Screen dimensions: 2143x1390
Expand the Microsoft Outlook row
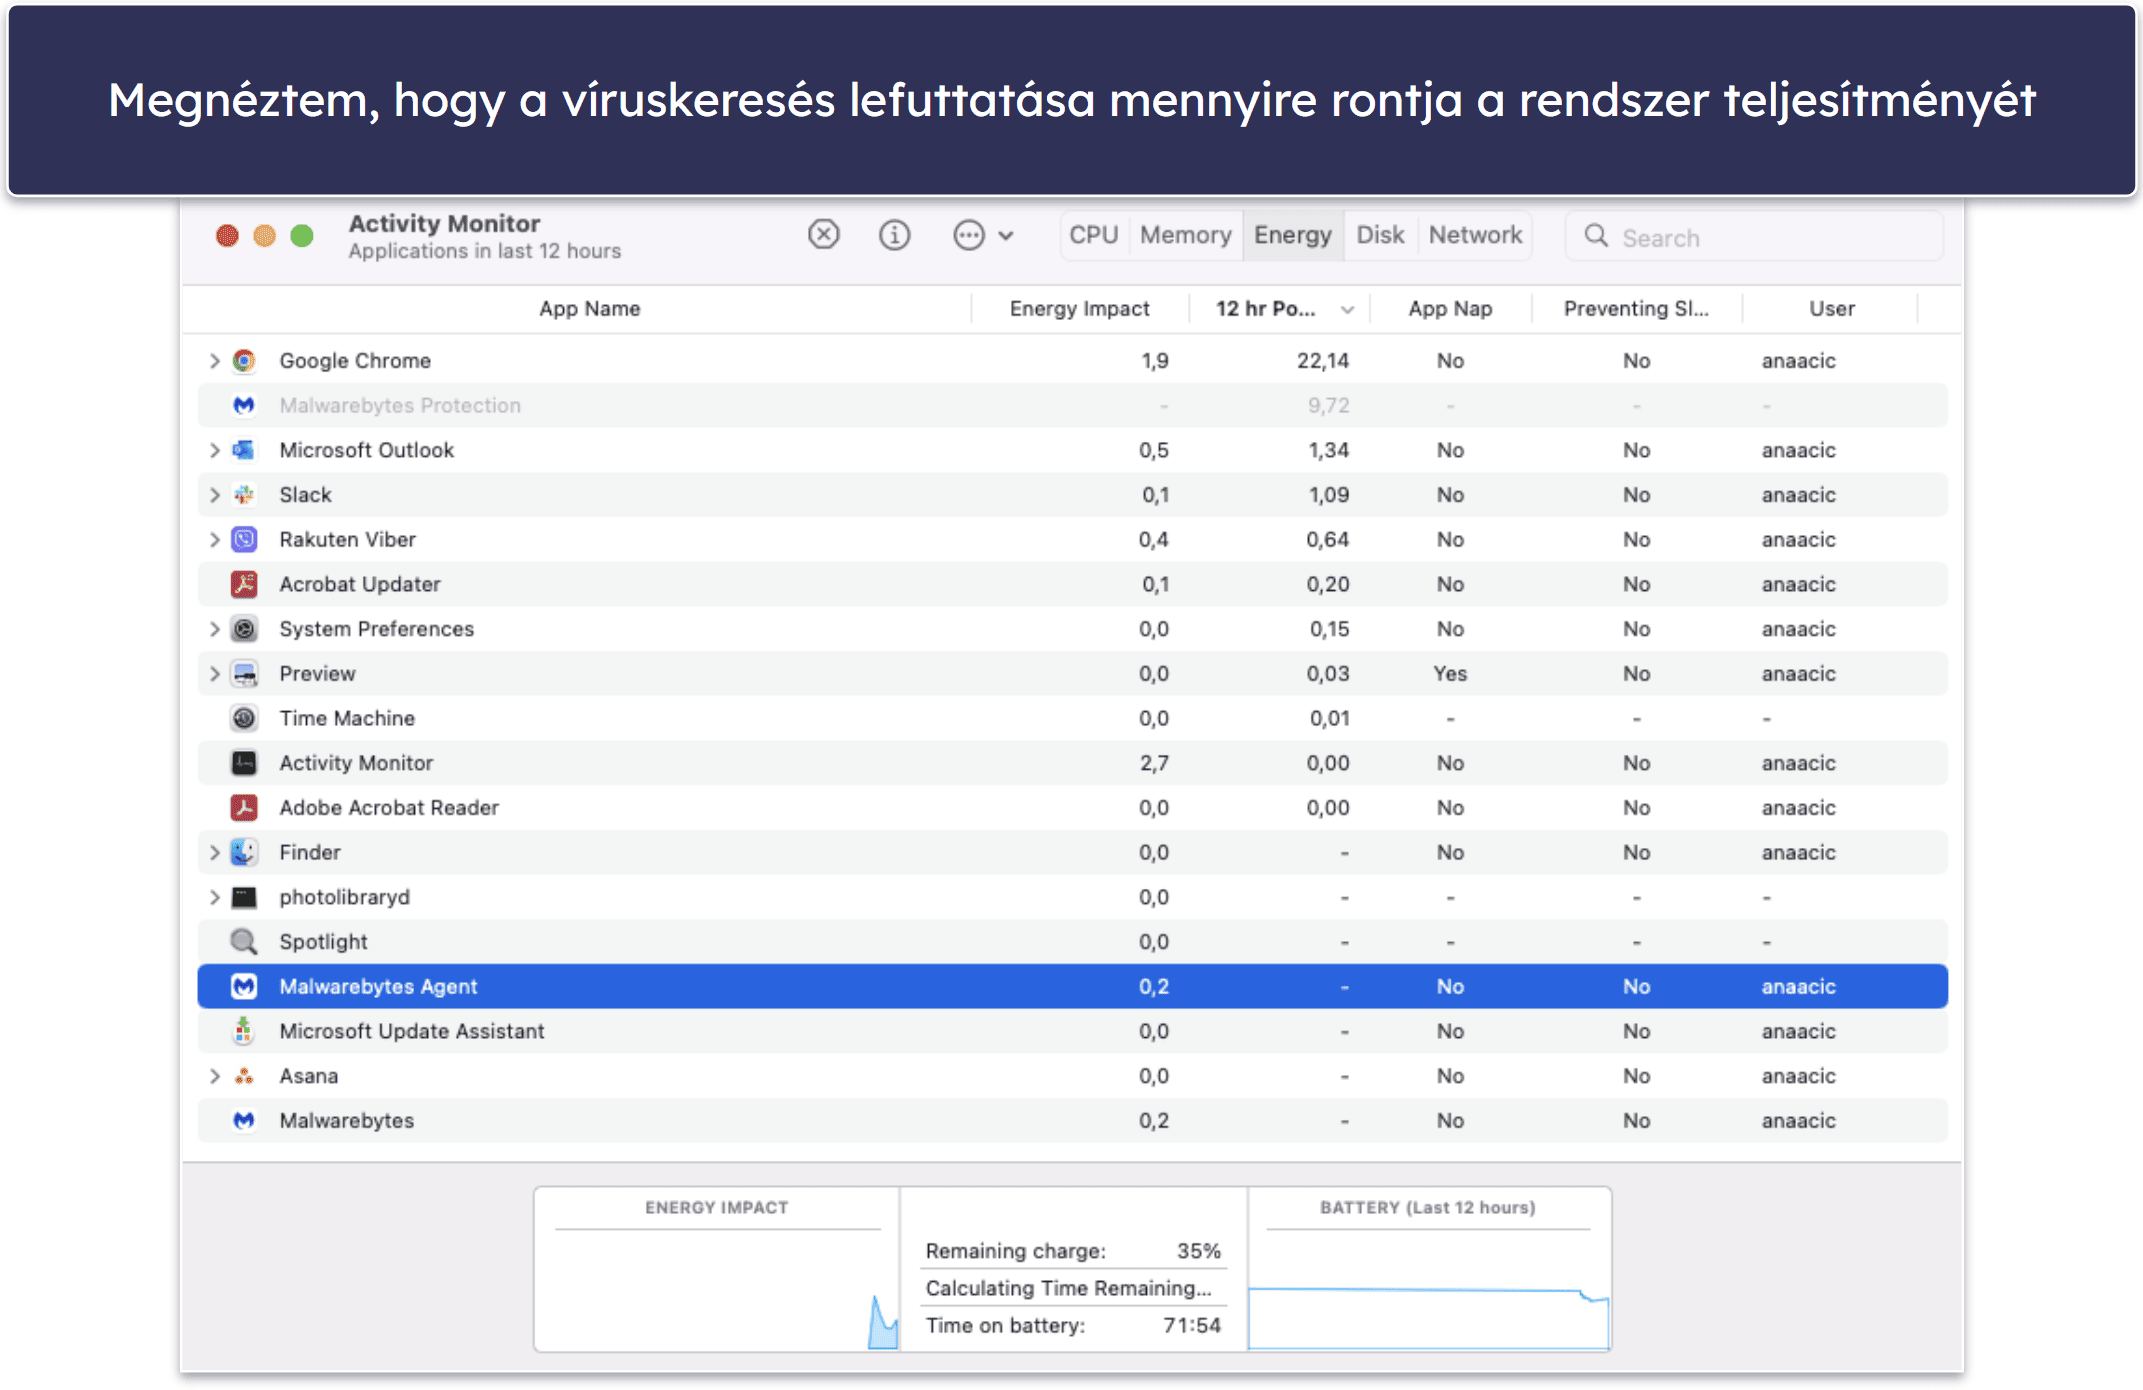coord(214,450)
